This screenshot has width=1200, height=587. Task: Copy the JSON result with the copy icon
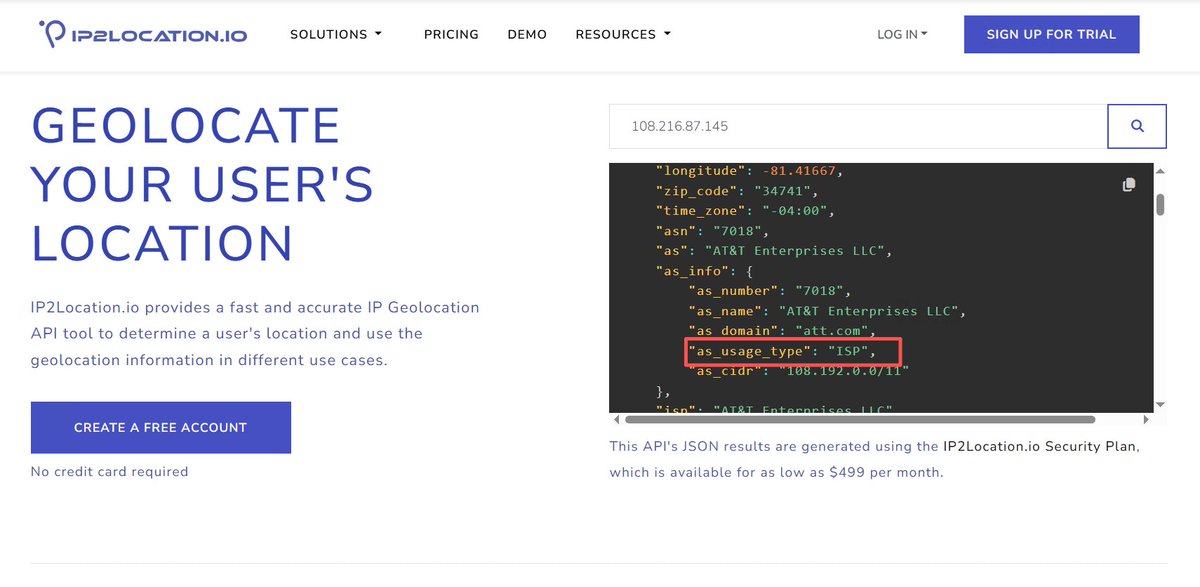(1129, 184)
